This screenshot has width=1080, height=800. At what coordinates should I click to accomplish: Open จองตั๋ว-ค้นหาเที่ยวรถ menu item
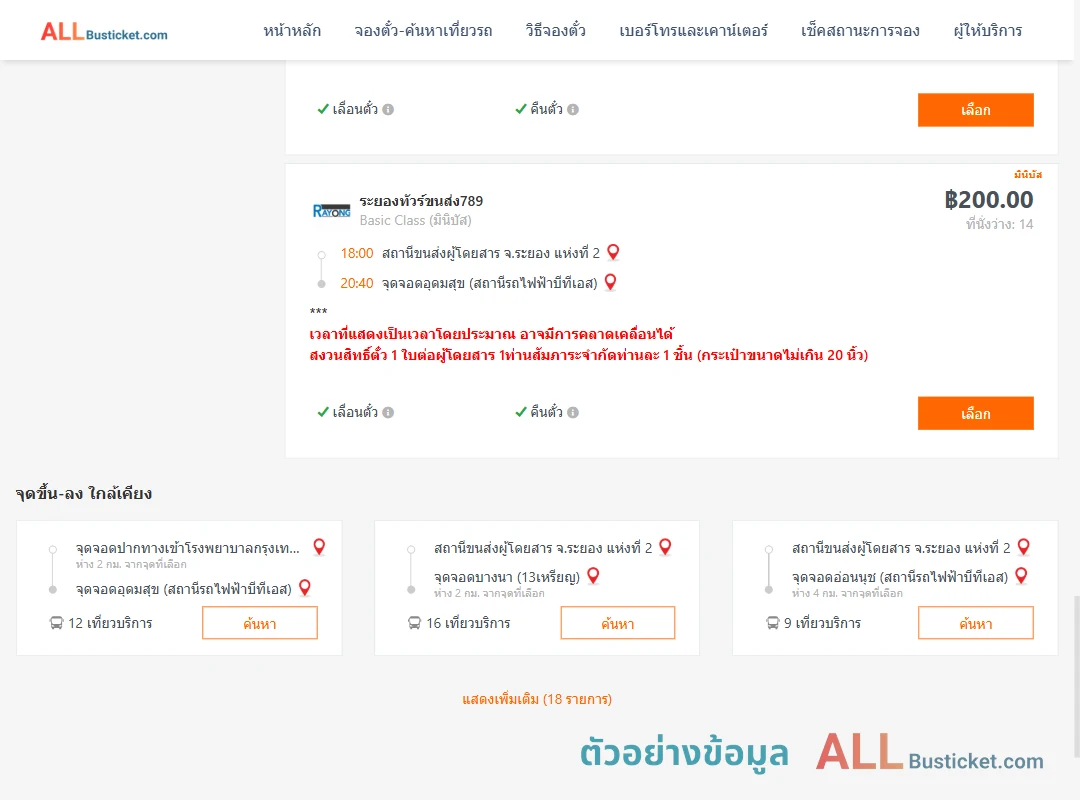tap(423, 30)
